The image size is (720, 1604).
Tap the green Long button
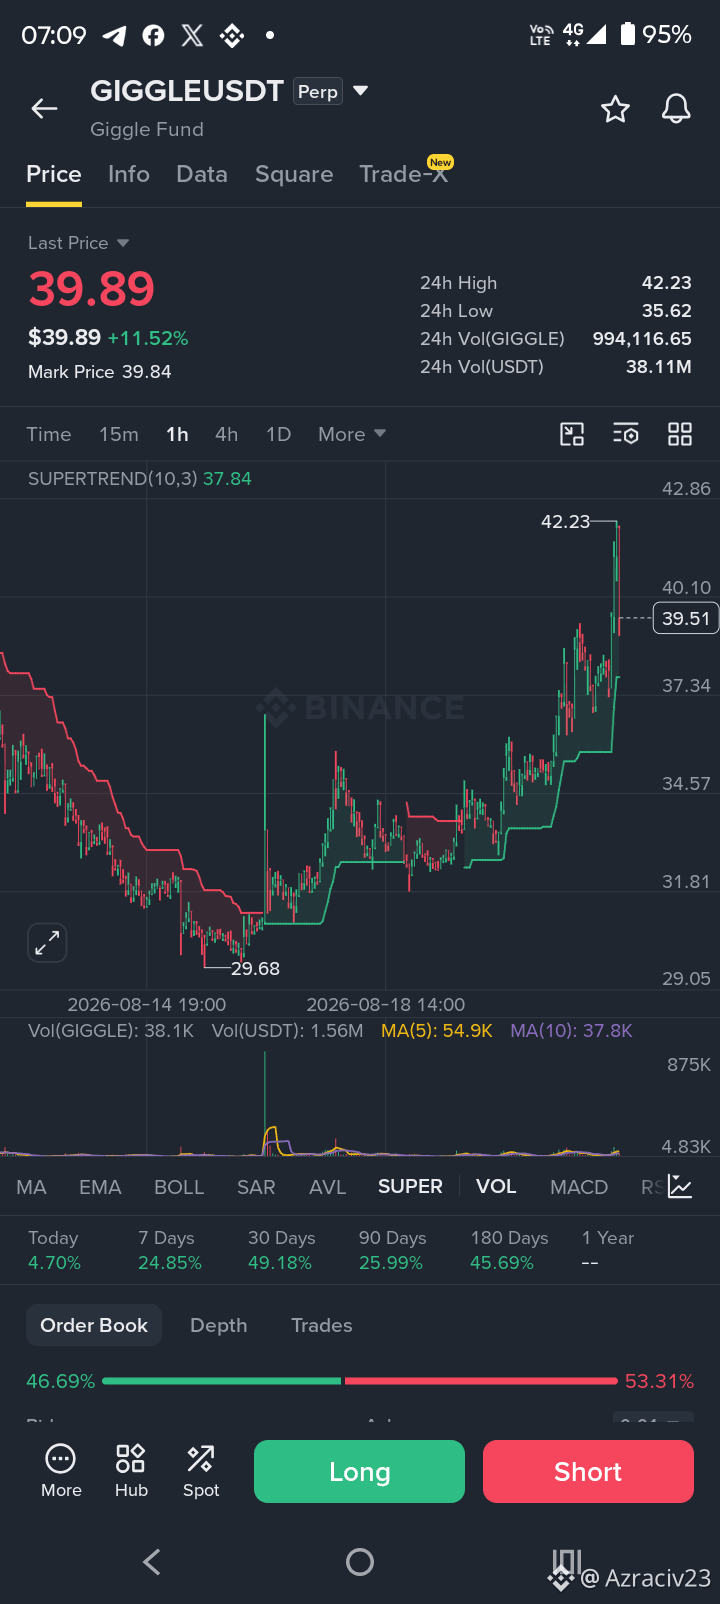359,1471
